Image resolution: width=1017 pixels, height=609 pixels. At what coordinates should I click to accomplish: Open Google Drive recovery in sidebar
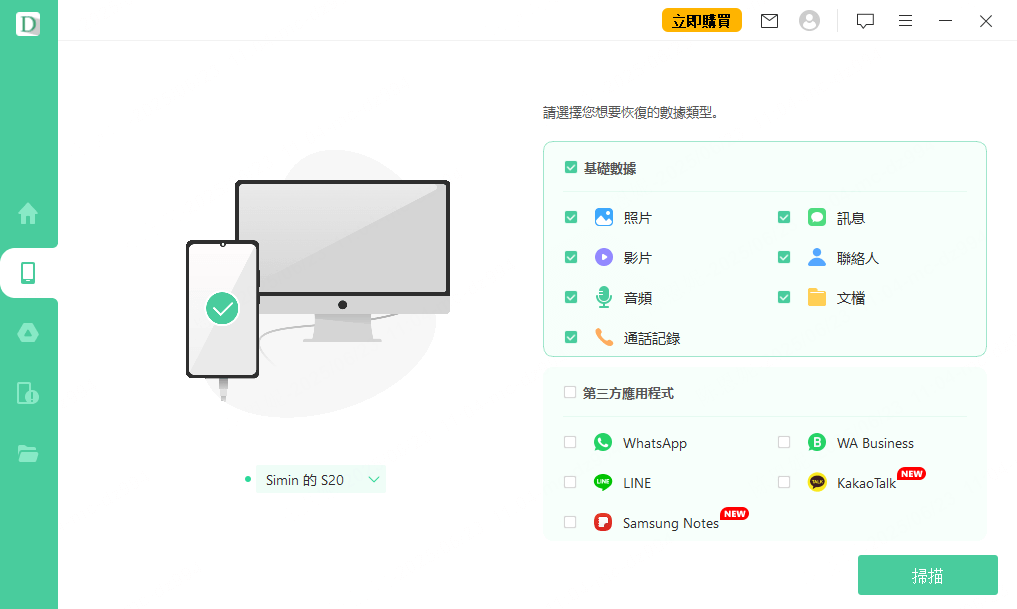[x=28, y=333]
